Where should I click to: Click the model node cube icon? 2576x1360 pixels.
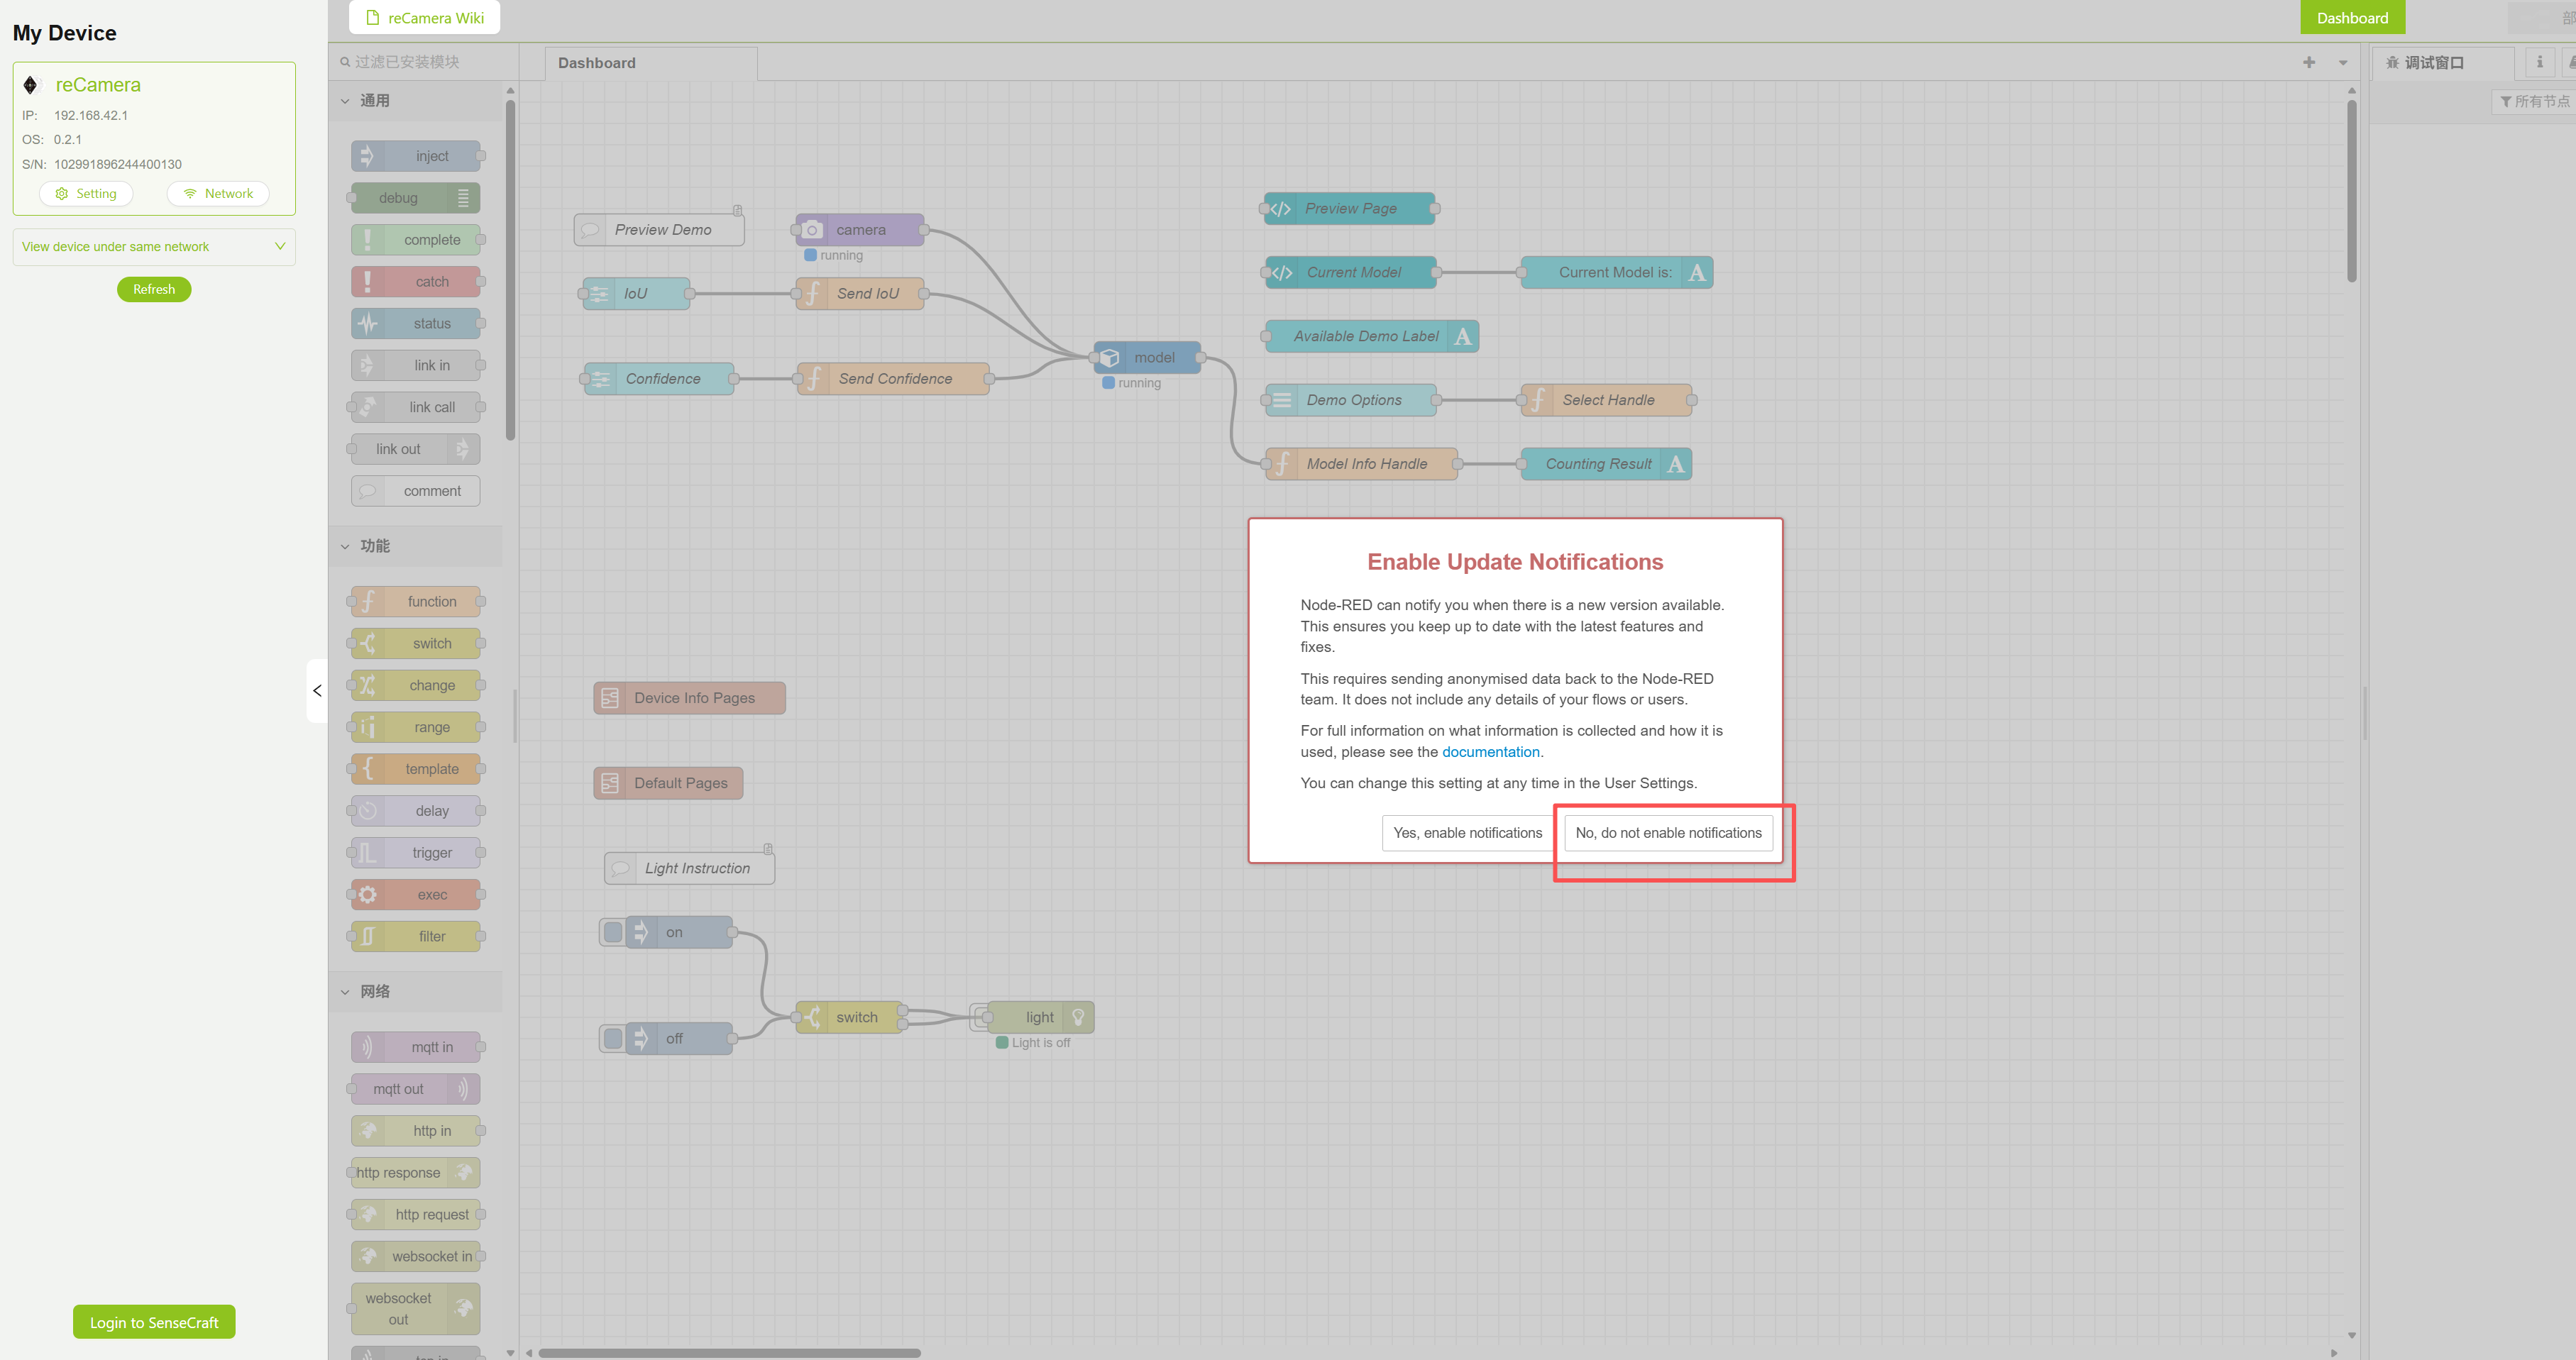(x=1109, y=358)
